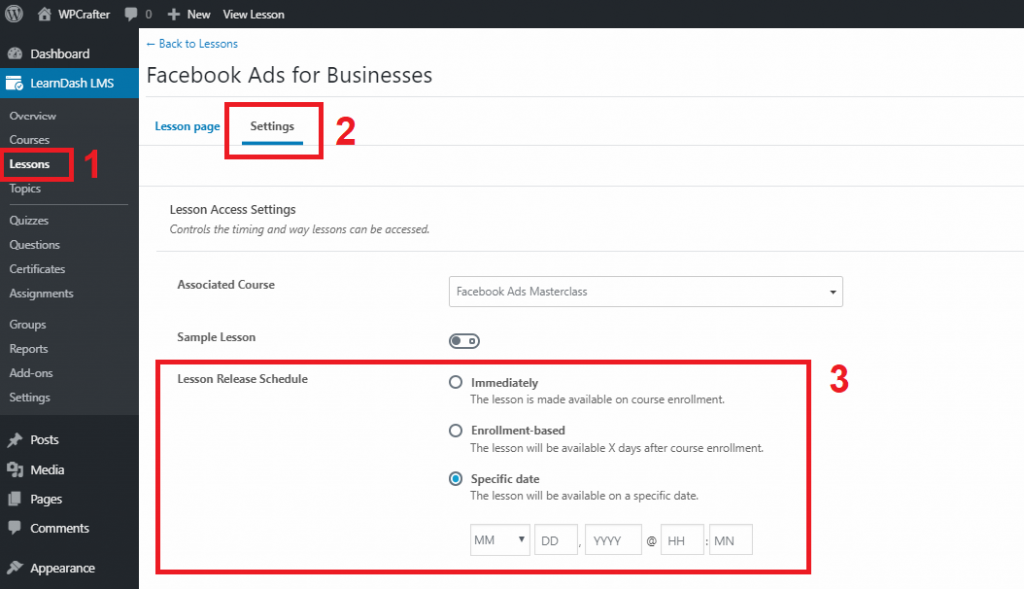Click the WPCrafter site name
This screenshot has height=589, width=1024.
coord(84,14)
